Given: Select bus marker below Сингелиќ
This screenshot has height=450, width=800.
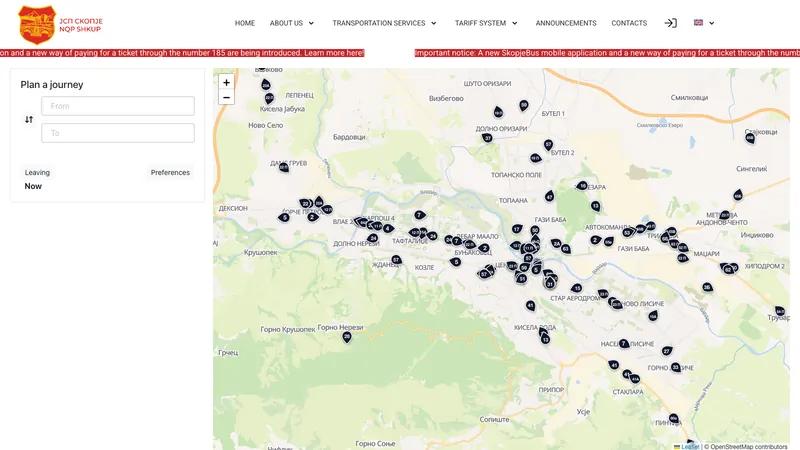Looking at the screenshot, I should (738, 195).
